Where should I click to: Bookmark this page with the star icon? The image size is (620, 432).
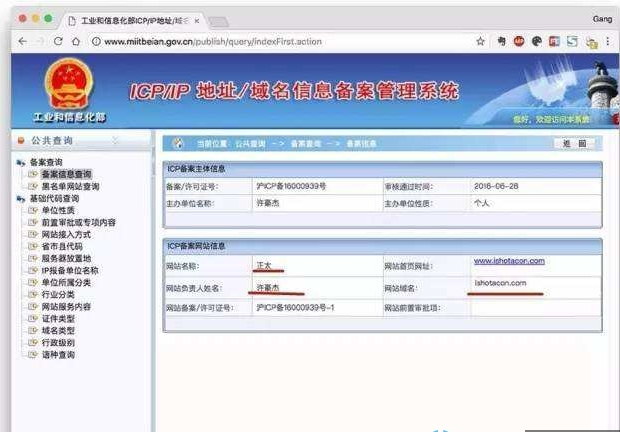pos(480,41)
